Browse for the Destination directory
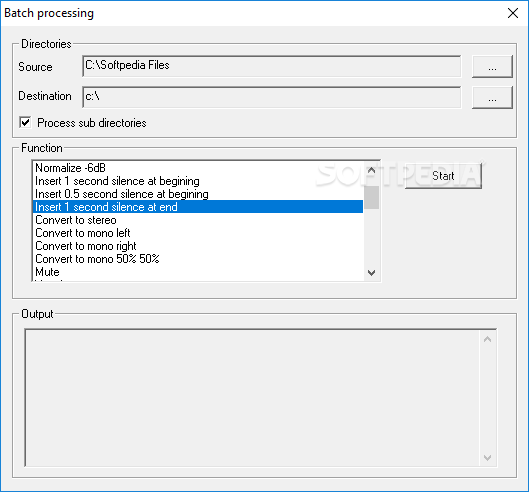This screenshot has height=492, width=529. 492,98
